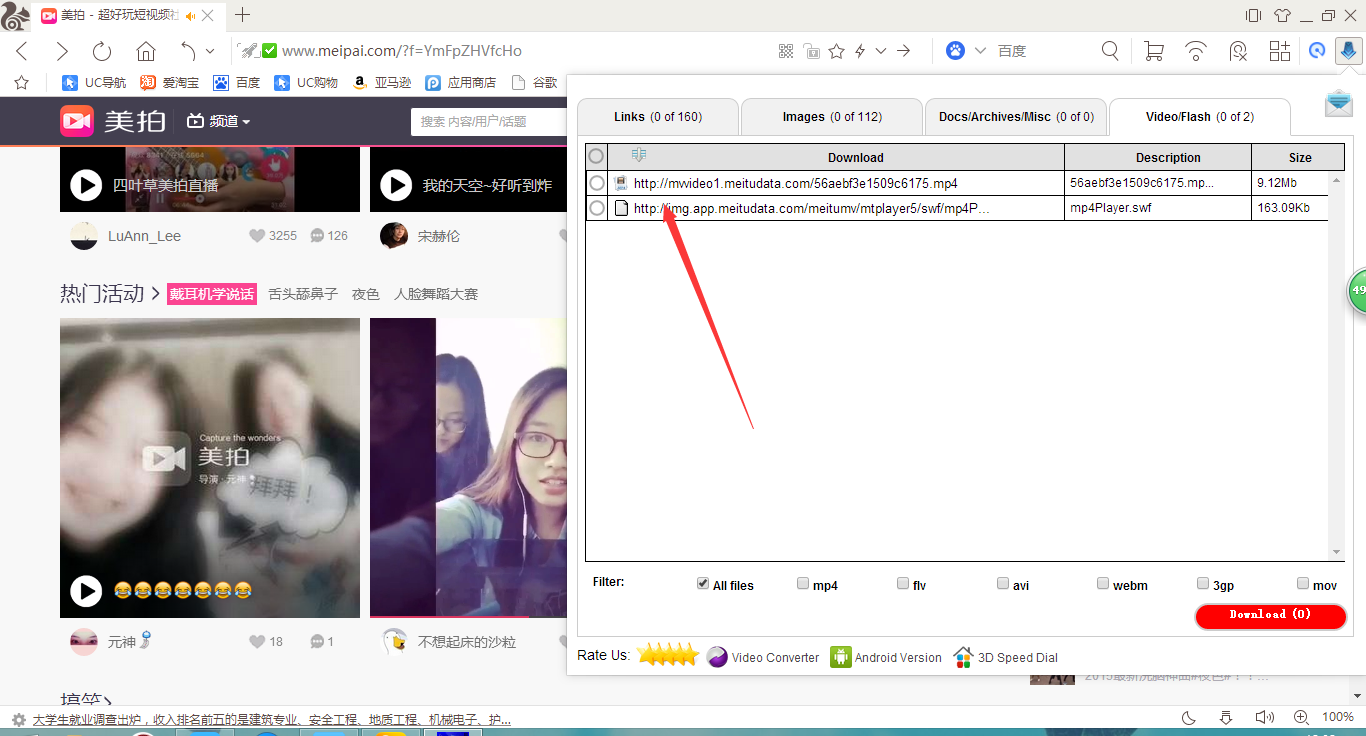
Task: Zoom in using the status bar magnifier
Action: (1301, 718)
